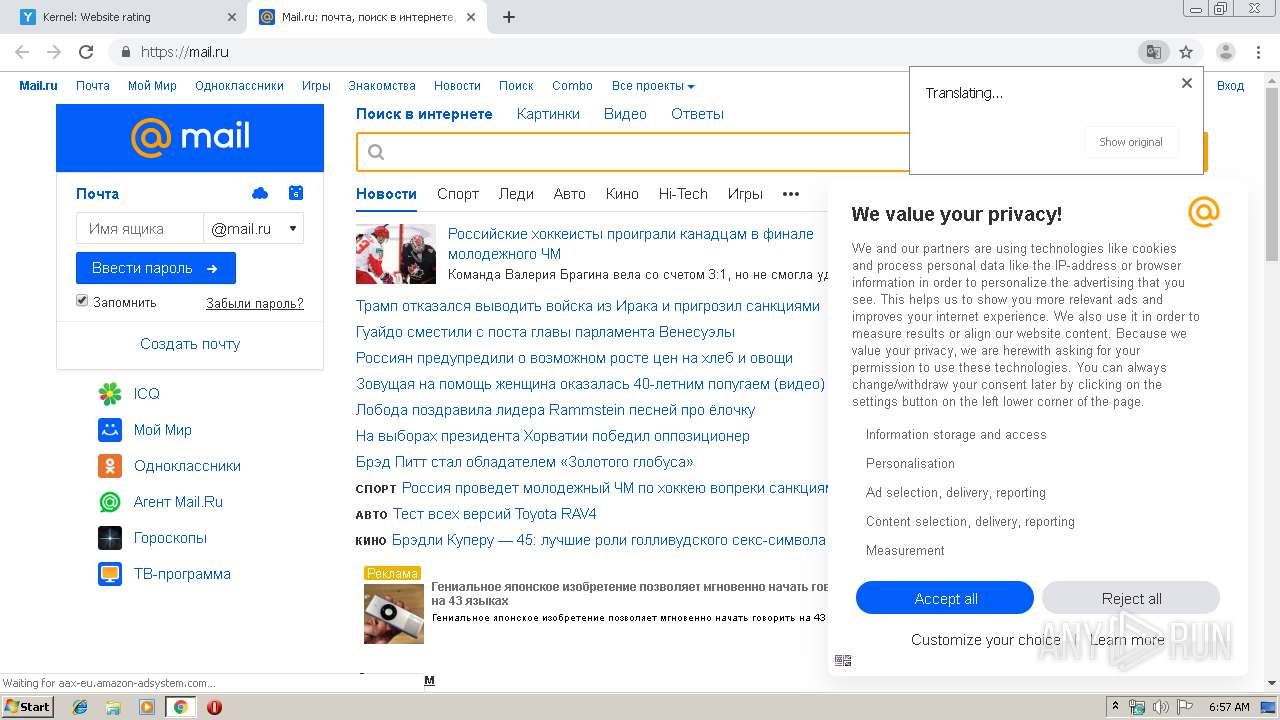1280x720 pixels.
Task: Click Show original in translate popup
Action: click(x=1131, y=142)
